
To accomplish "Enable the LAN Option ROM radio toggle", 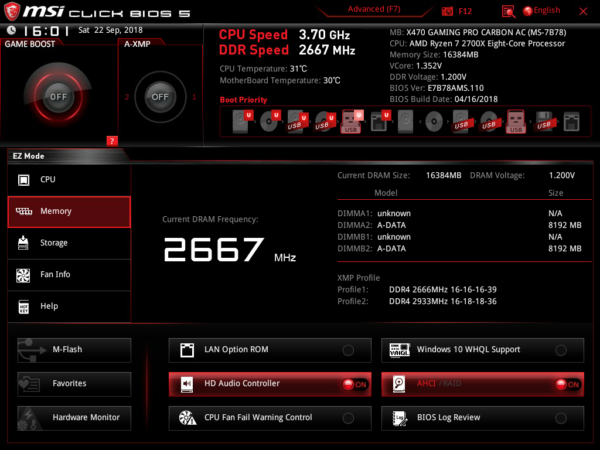I will [x=348, y=350].
